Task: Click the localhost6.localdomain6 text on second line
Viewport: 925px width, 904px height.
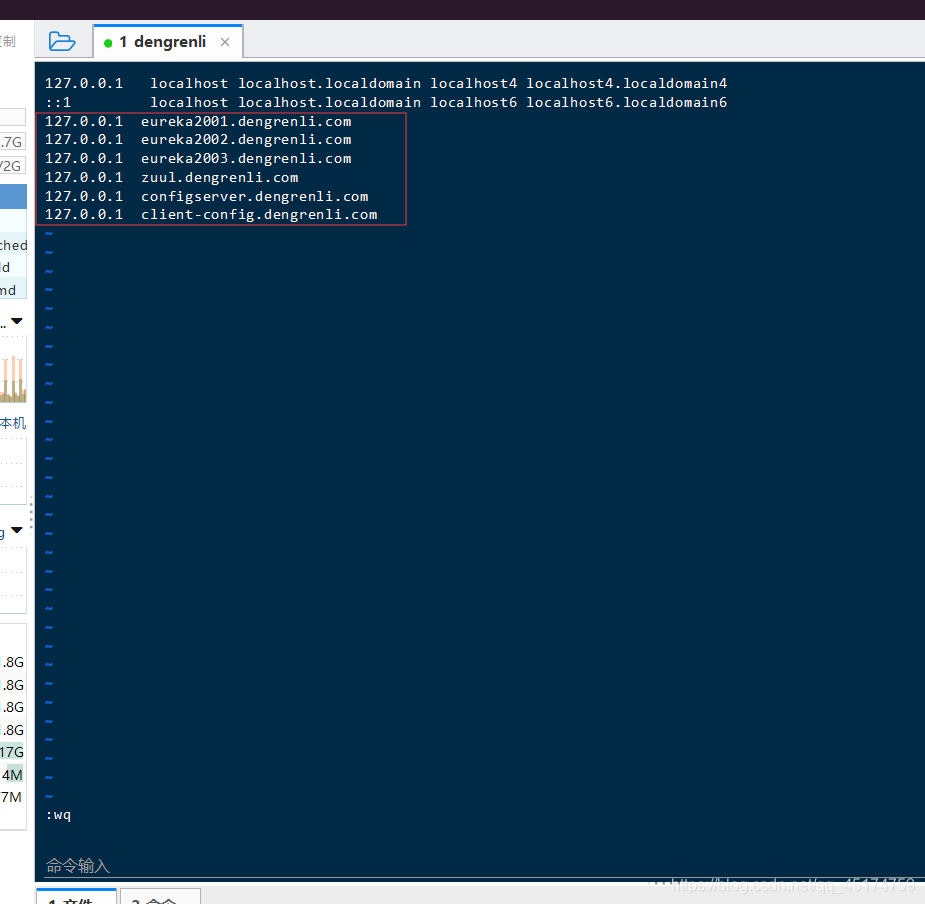Action: coord(626,103)
